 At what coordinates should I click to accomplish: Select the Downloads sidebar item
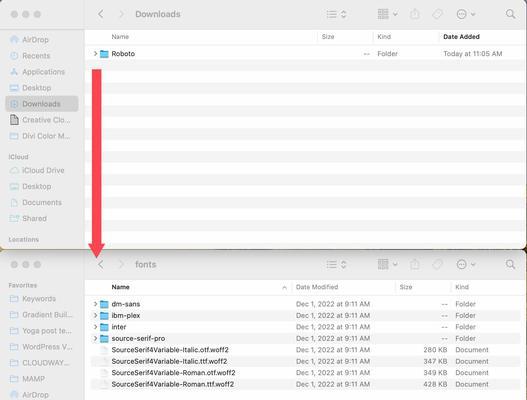pos(42,104)
